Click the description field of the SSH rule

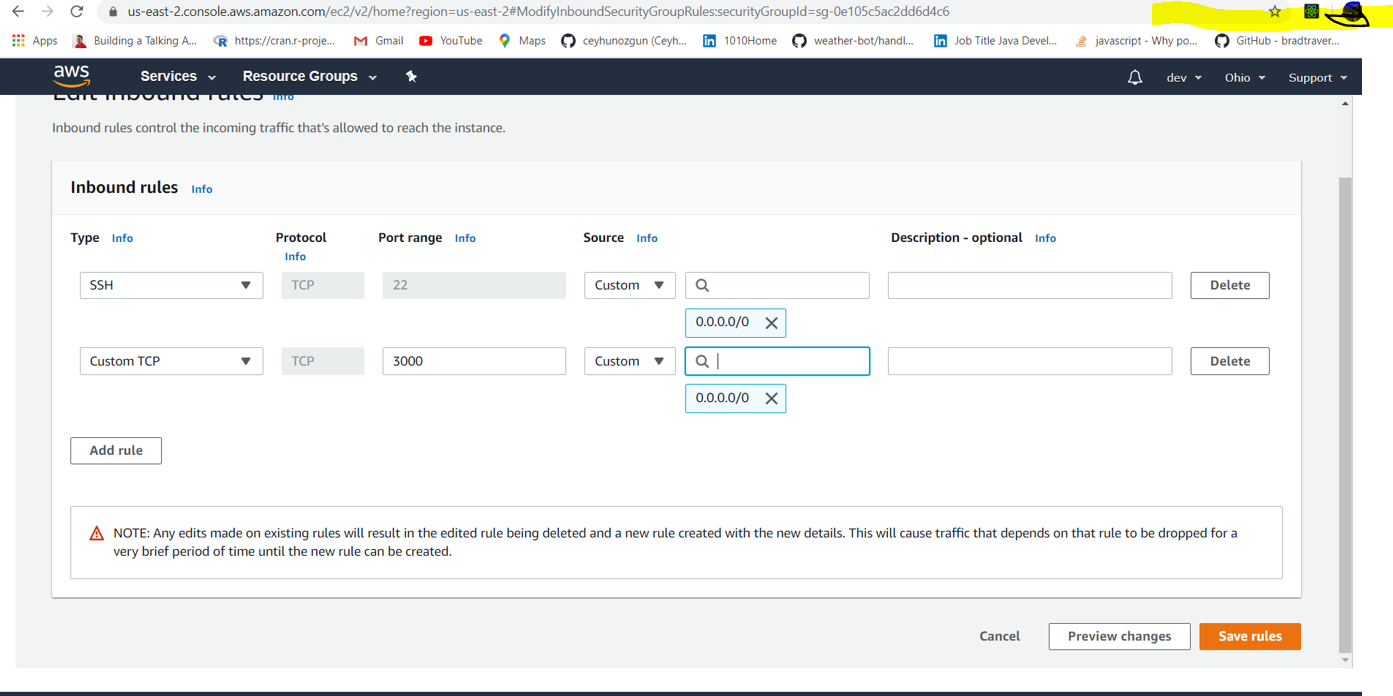1029,285
